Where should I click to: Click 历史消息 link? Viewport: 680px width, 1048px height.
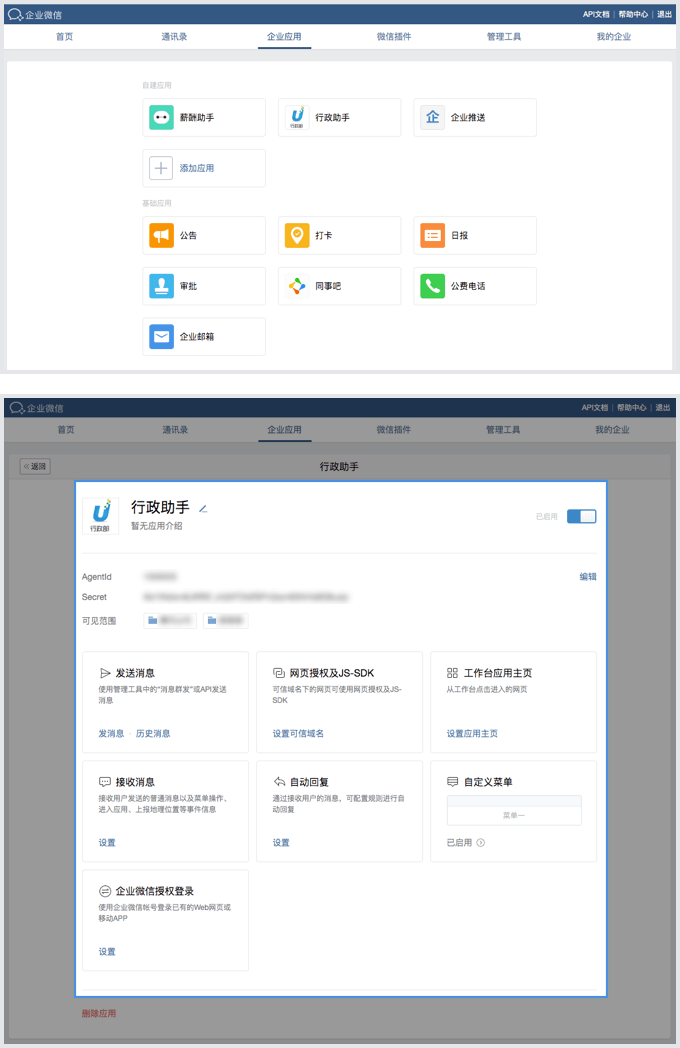(153, 734)
